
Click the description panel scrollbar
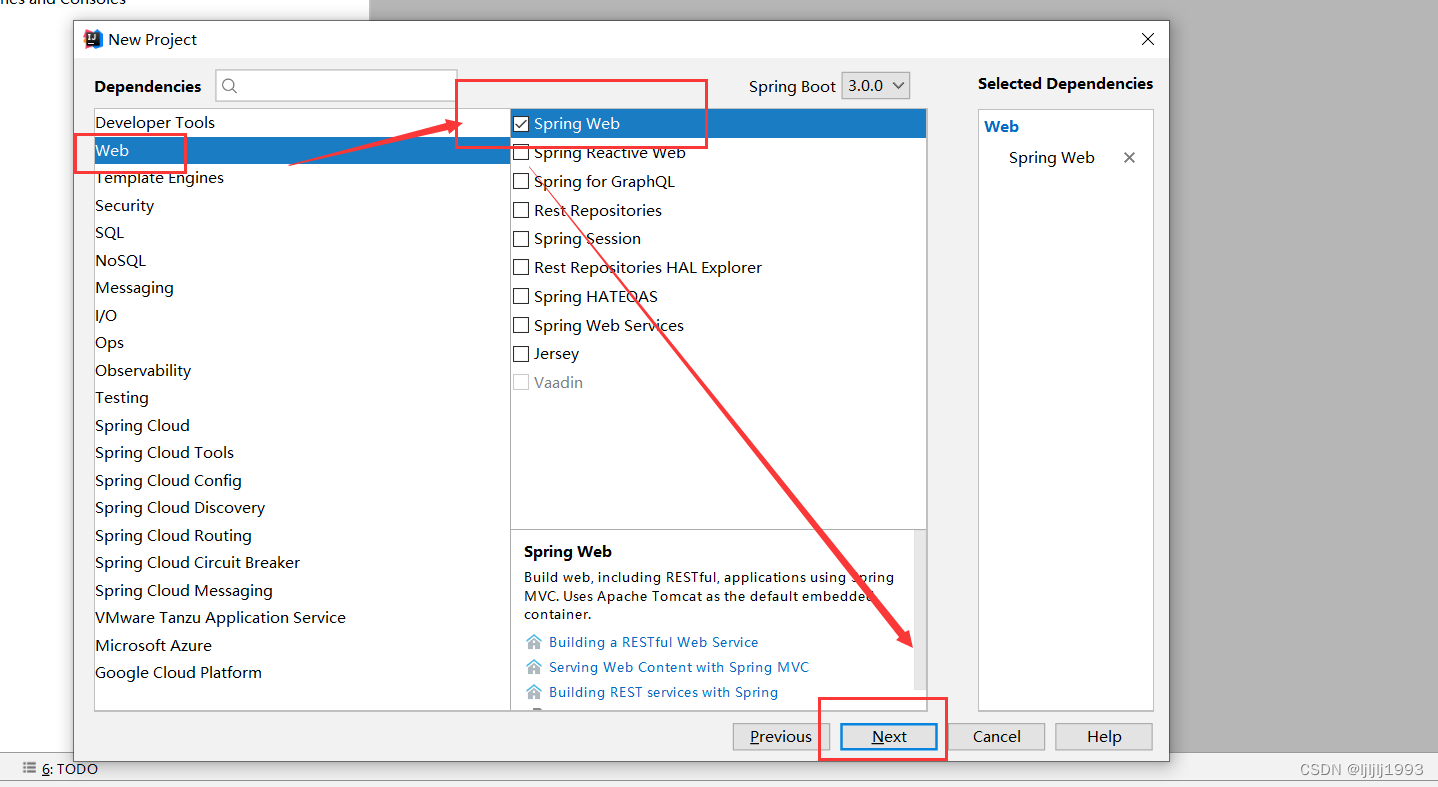920,610
